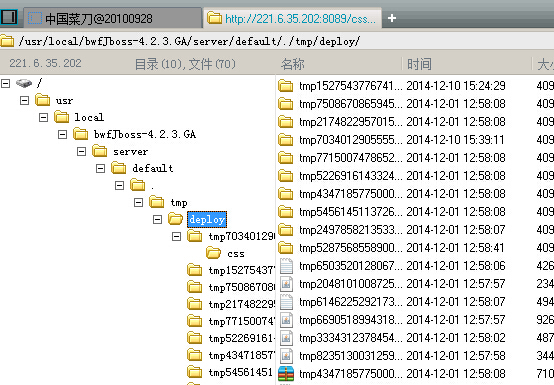Viewport: 554px width, 385px height.
Task: Open a new tab with plus button
Action: click(392, 18)
